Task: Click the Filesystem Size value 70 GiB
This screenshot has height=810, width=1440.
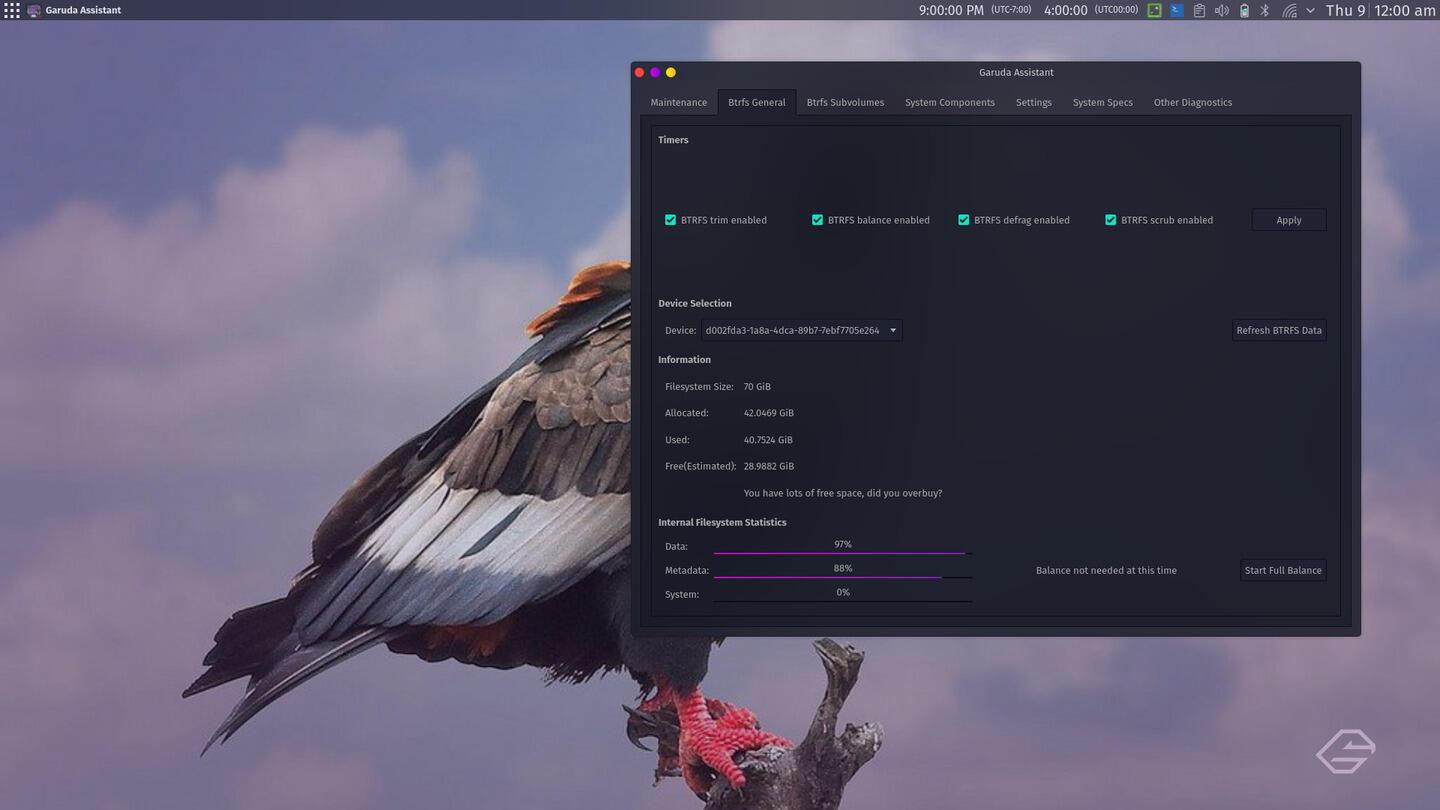Action: [x=757, y=387]
